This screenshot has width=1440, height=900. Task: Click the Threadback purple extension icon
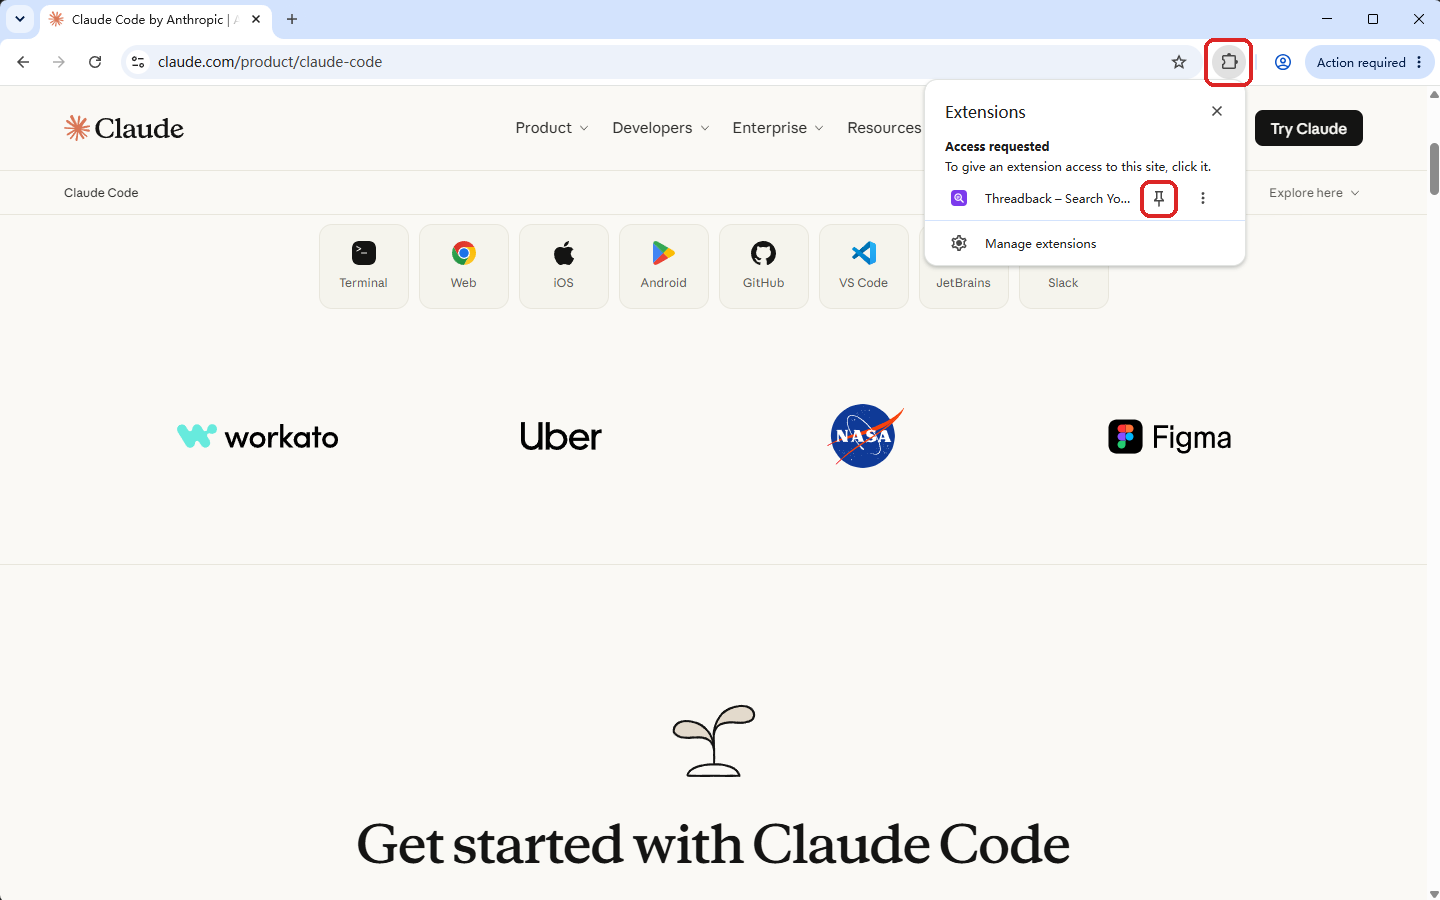pyautogui.click(x=959, y=198)
